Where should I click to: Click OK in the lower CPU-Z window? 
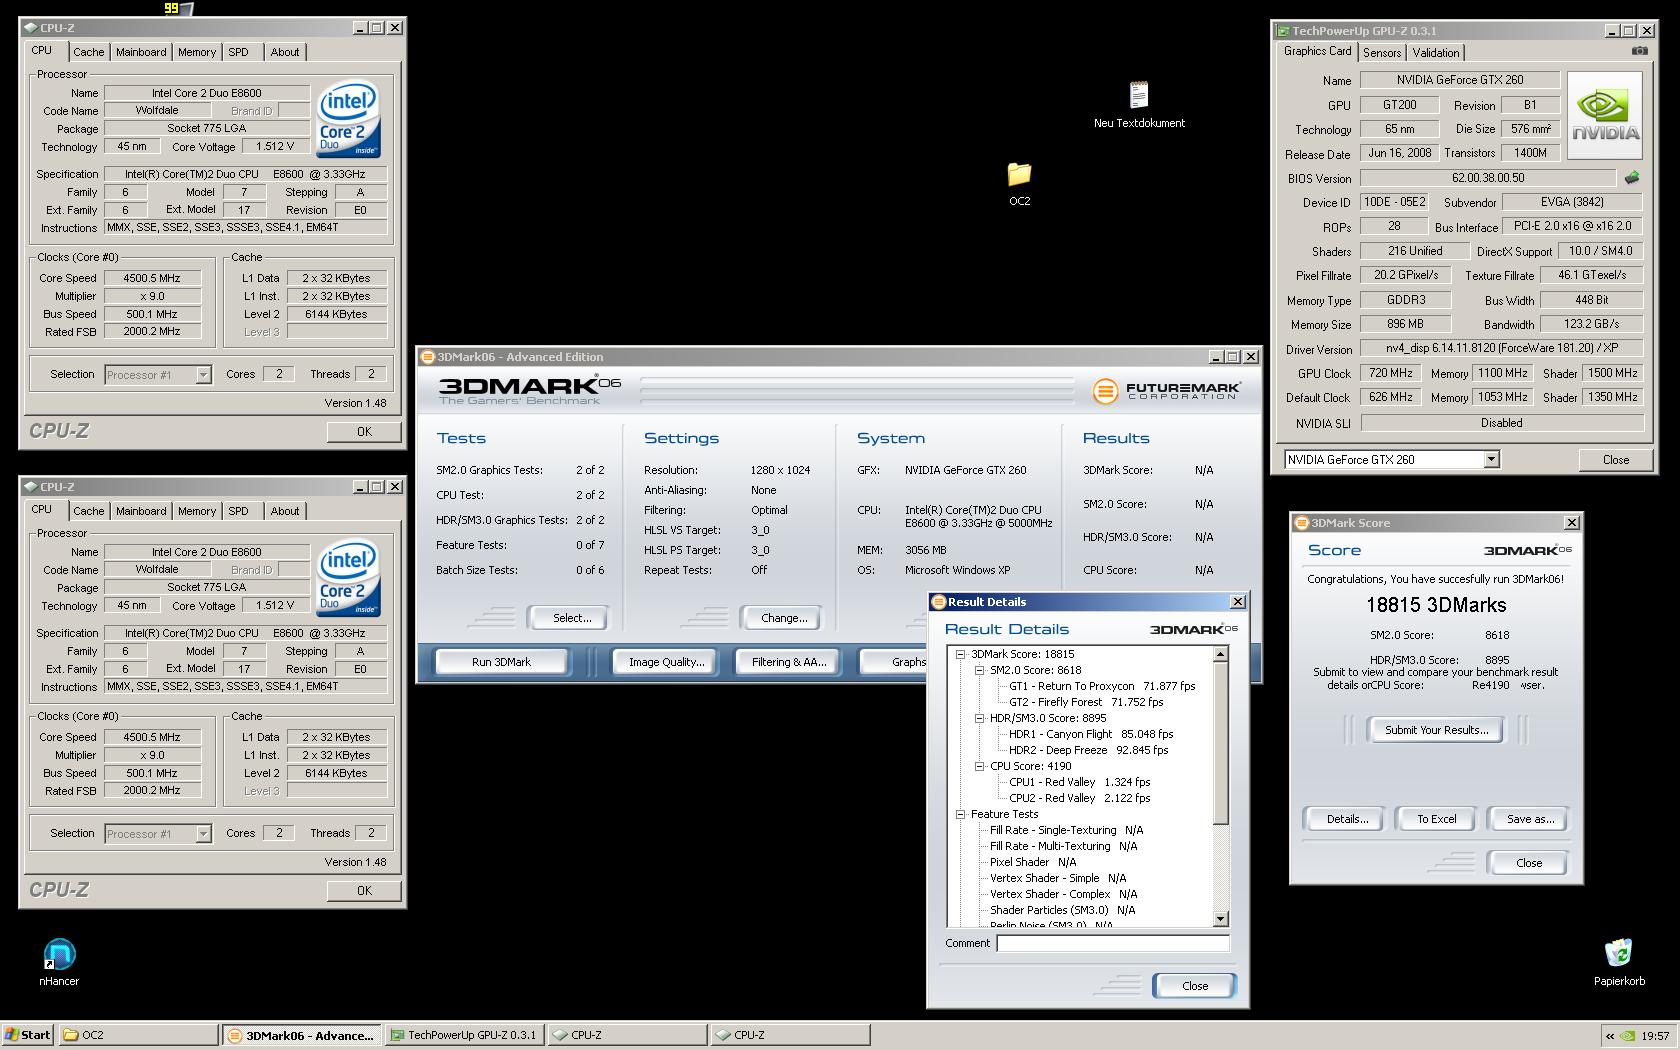364,891
